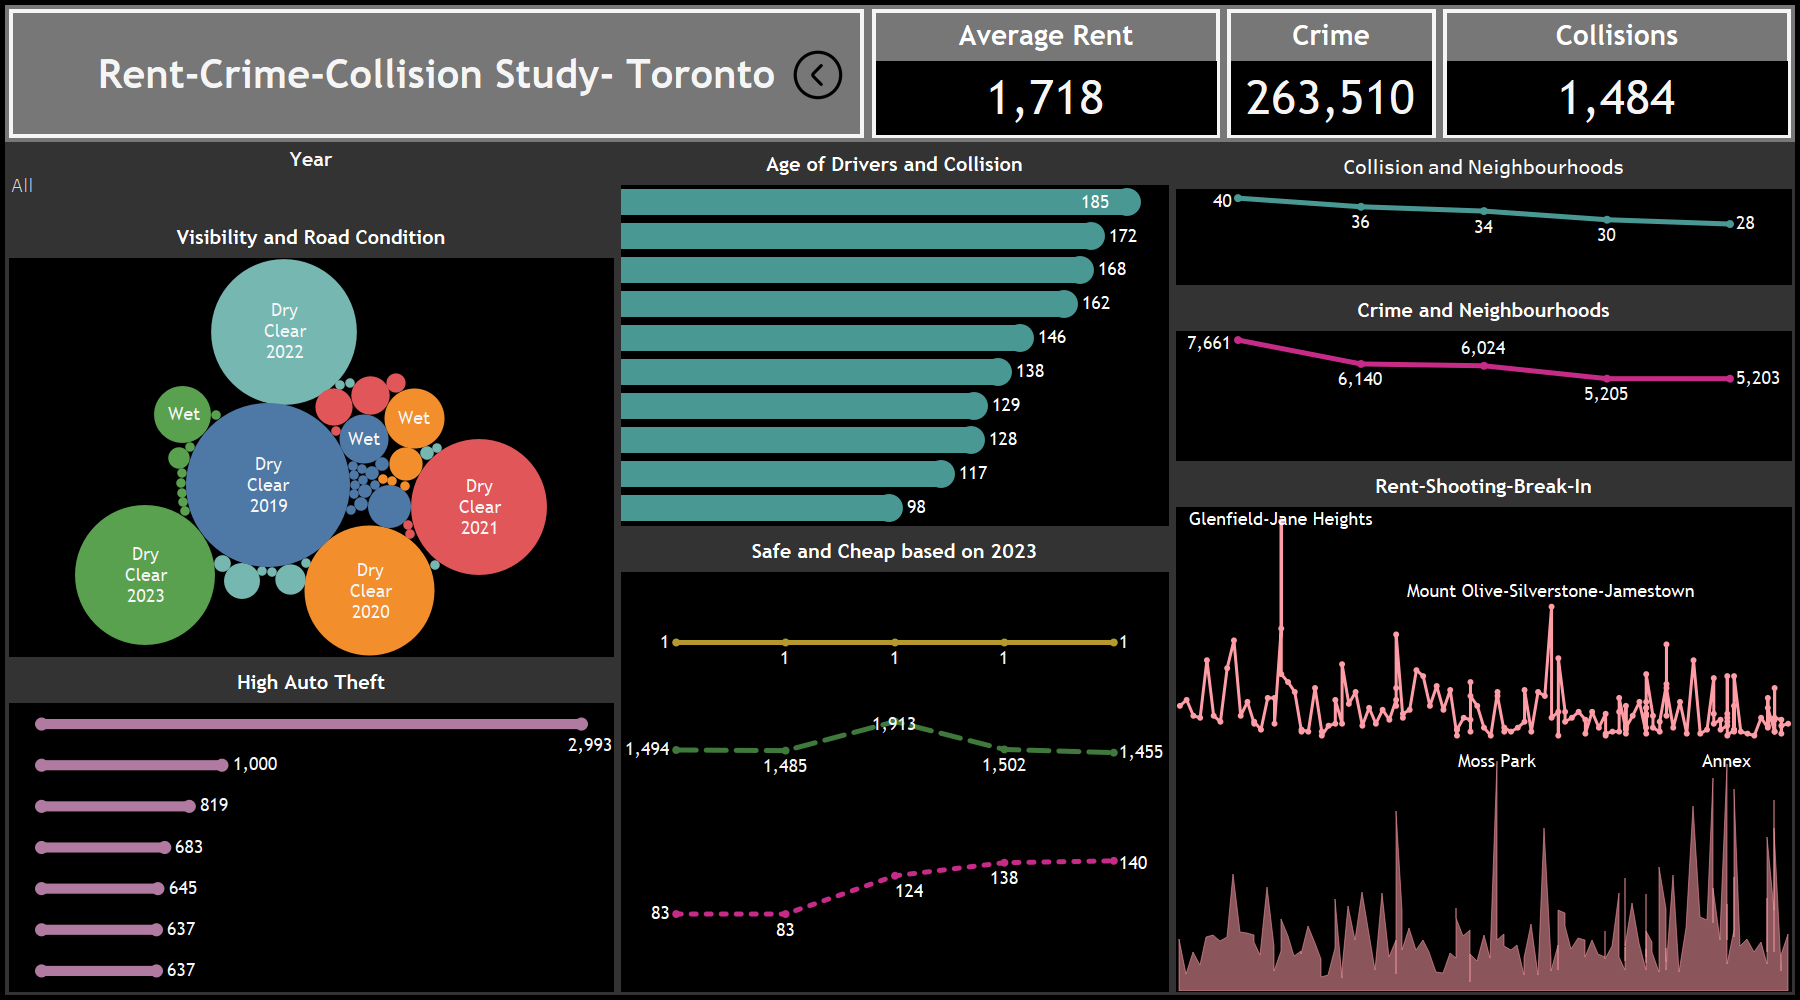
Task: Select the driver age bar labeled 98
Action: [760, 508]
